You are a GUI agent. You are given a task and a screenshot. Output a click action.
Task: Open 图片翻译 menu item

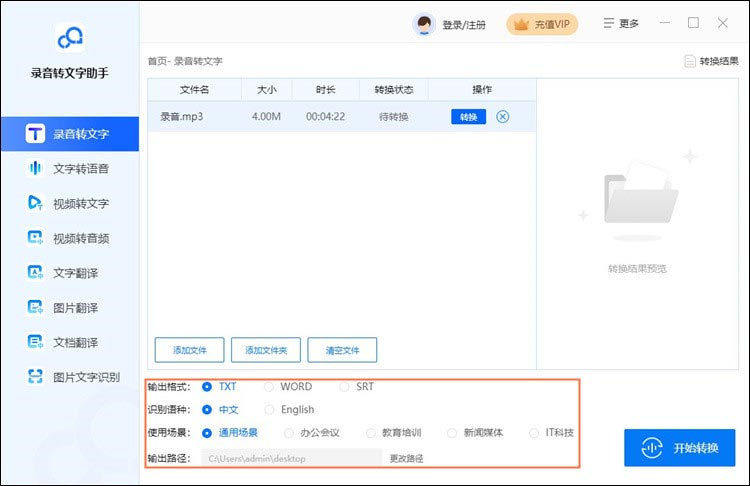[x=70, y=308]
